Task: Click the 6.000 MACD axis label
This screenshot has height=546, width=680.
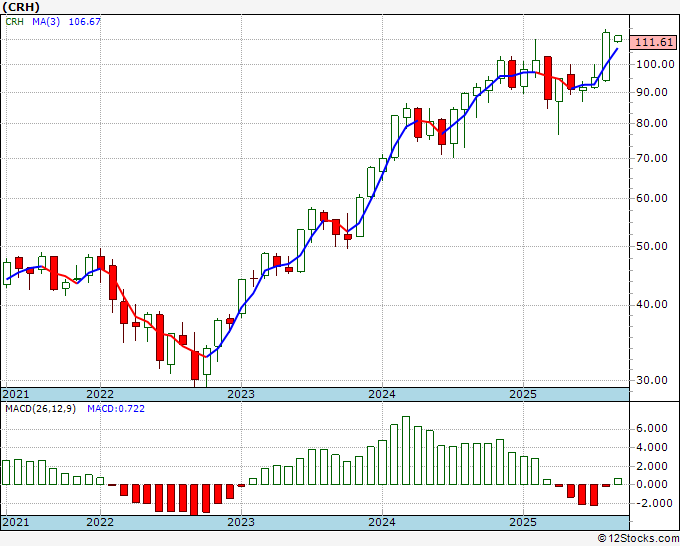Action: click(x=652, y=429)
